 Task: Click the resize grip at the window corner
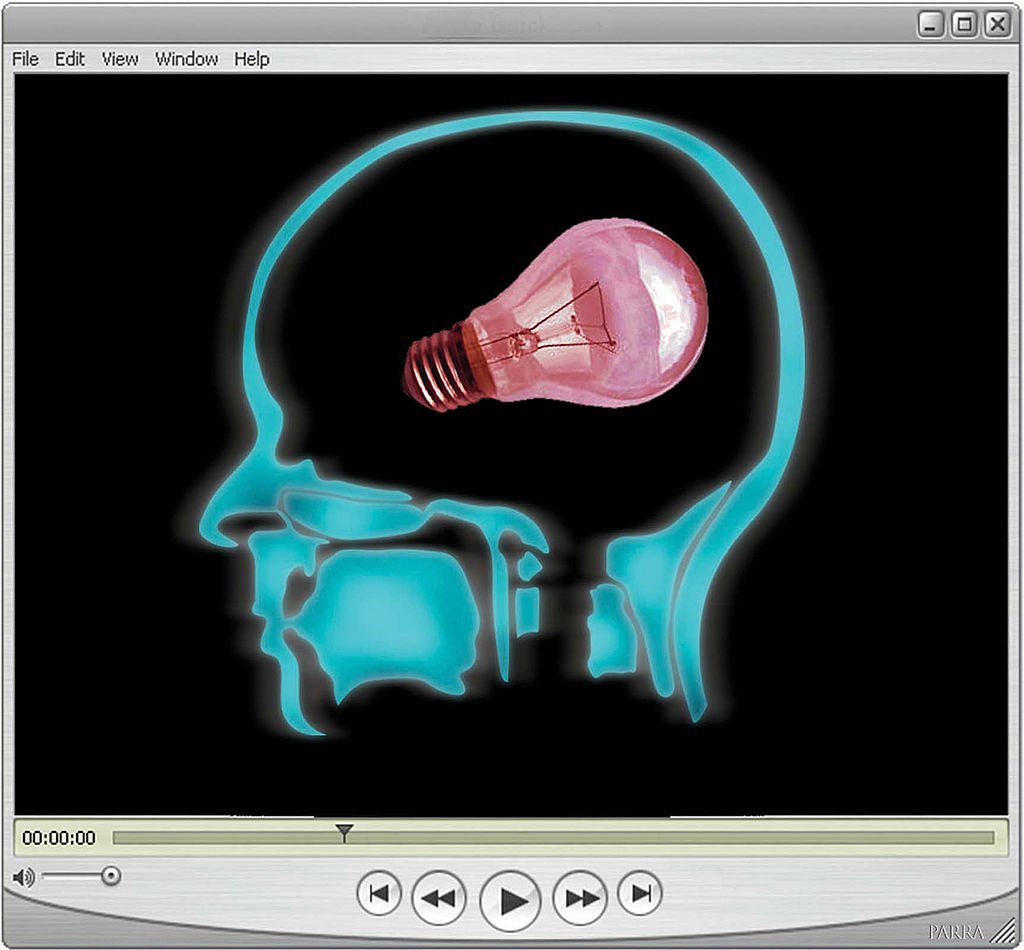point(1005,931)
